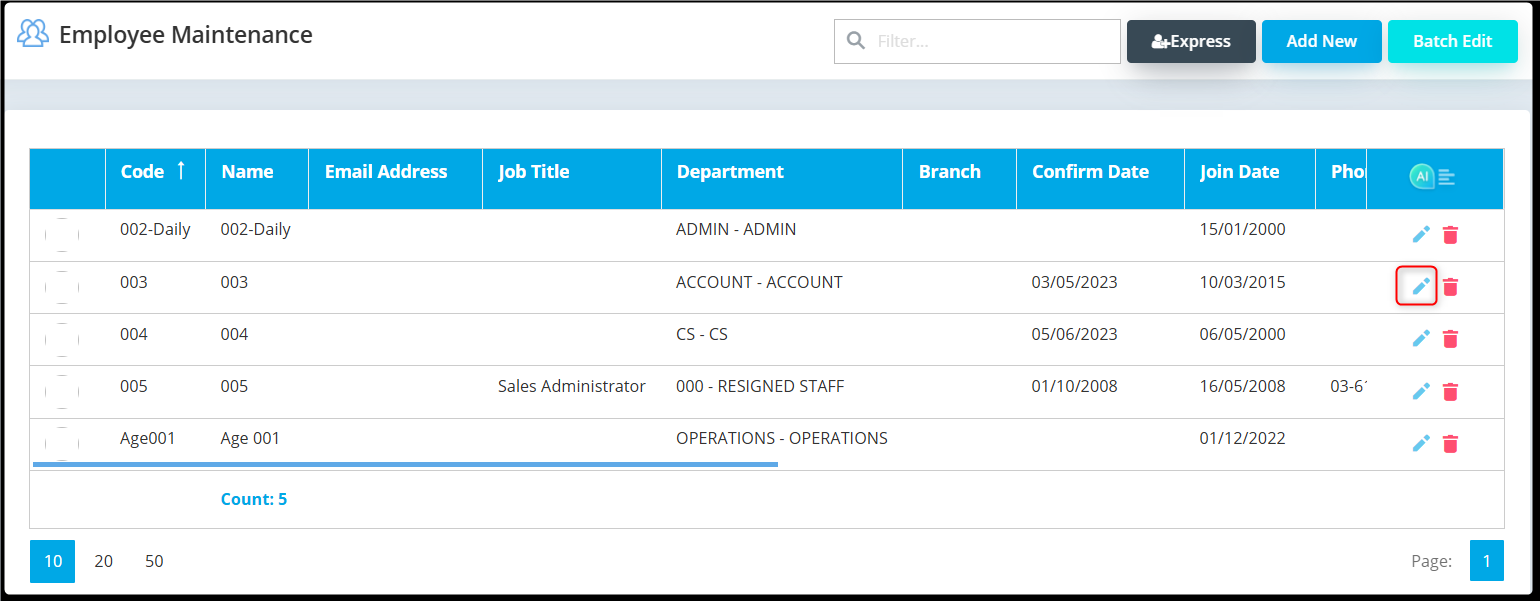This screenshot has width=1540, height=601.
Task: Click the Employee Maintenance people icon
Action: point(33,34)
